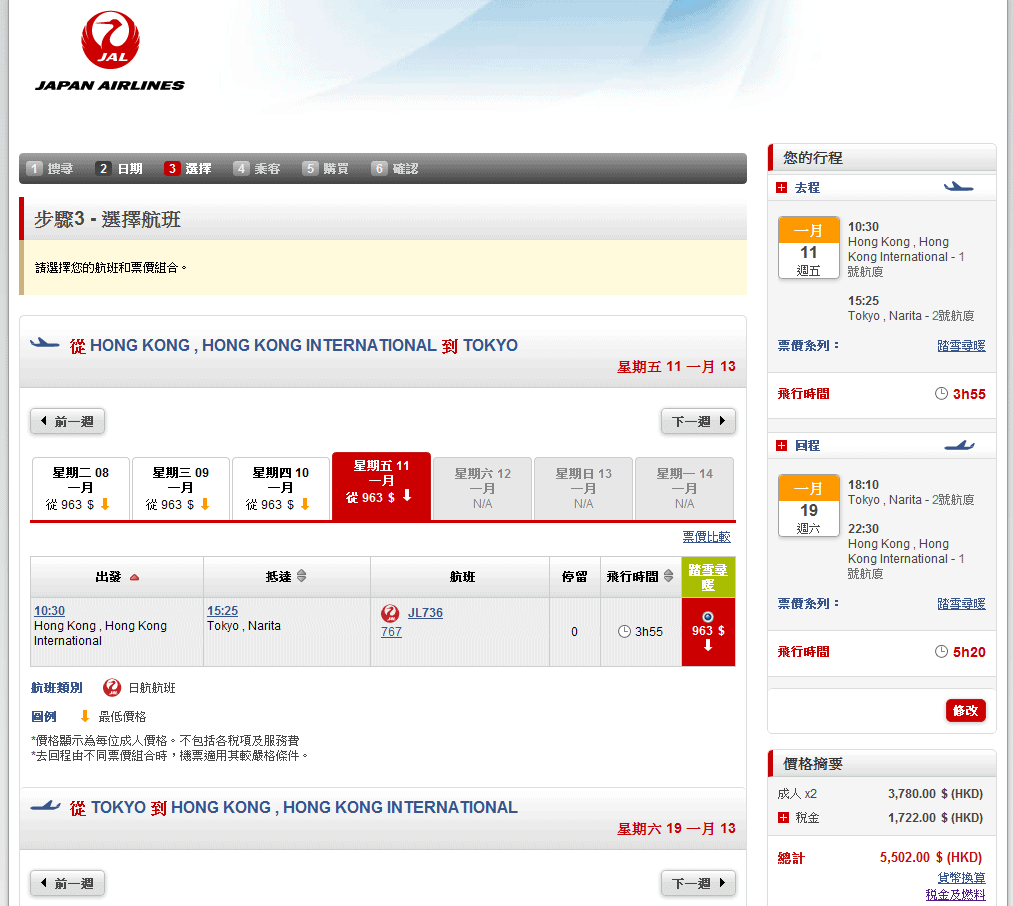The height and width of the screenshot is (906, 1013).
Task: Open the 票價比較 fare comparison link
Action: pyautogui.click(x=706, y=537)
